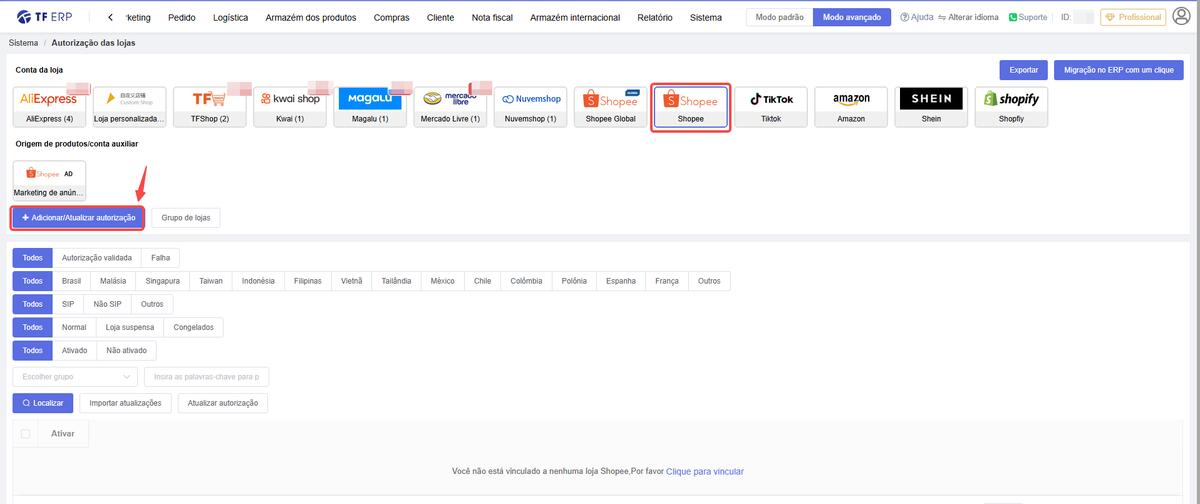The image size is (1200, 504).
Task: Filter stores by França
Action: (x=667, y=281)
